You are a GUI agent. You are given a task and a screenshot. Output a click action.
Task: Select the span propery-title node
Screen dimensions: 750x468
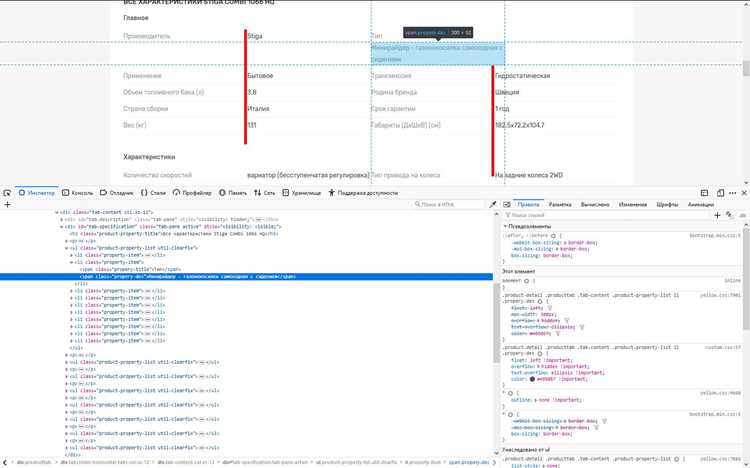coord(130,269)
